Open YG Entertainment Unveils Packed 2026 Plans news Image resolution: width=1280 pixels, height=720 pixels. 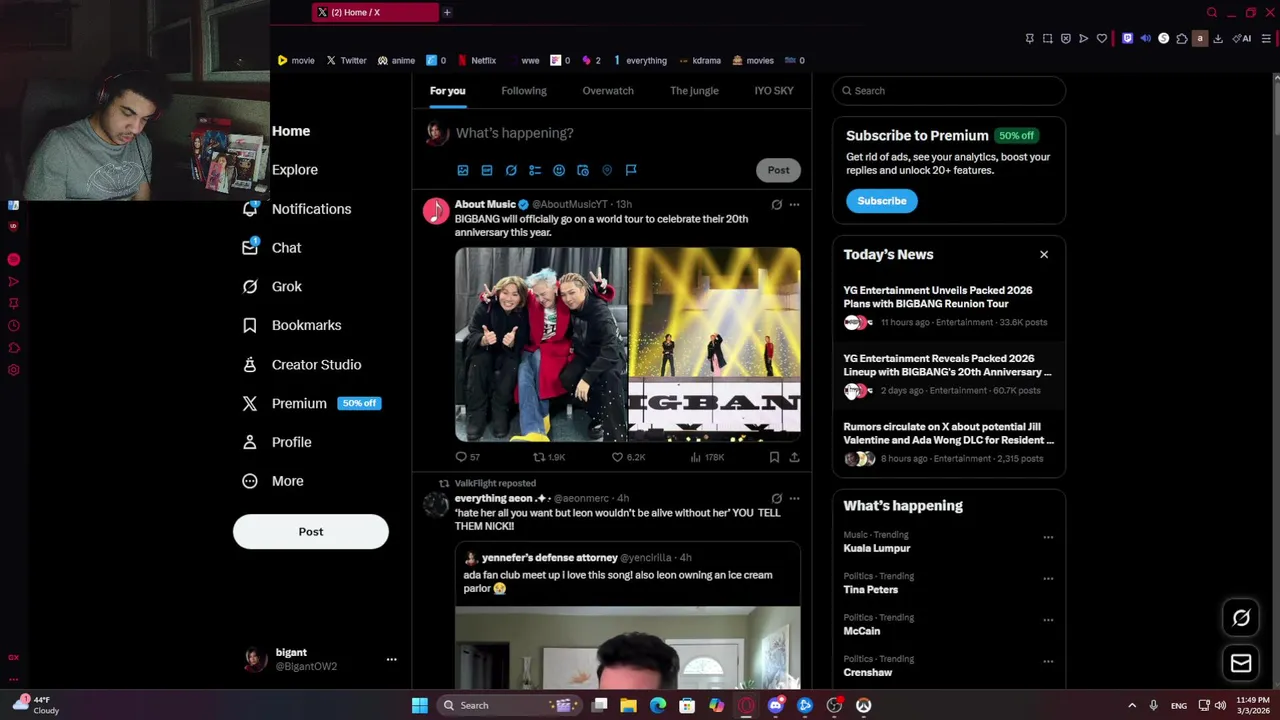(x=948, y=306)
